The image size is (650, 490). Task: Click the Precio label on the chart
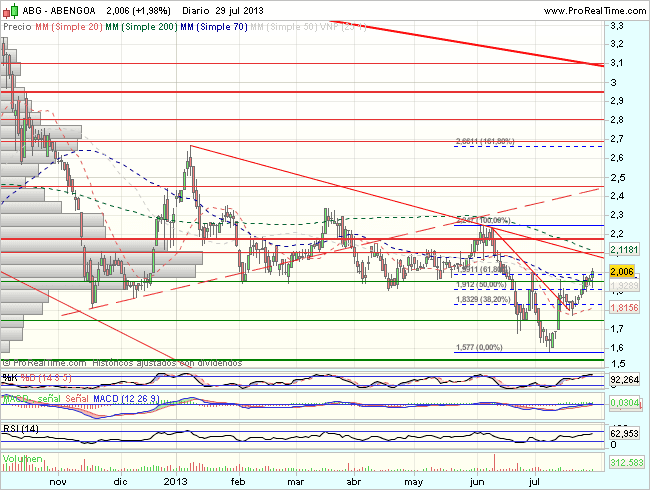tap(17, 28)
